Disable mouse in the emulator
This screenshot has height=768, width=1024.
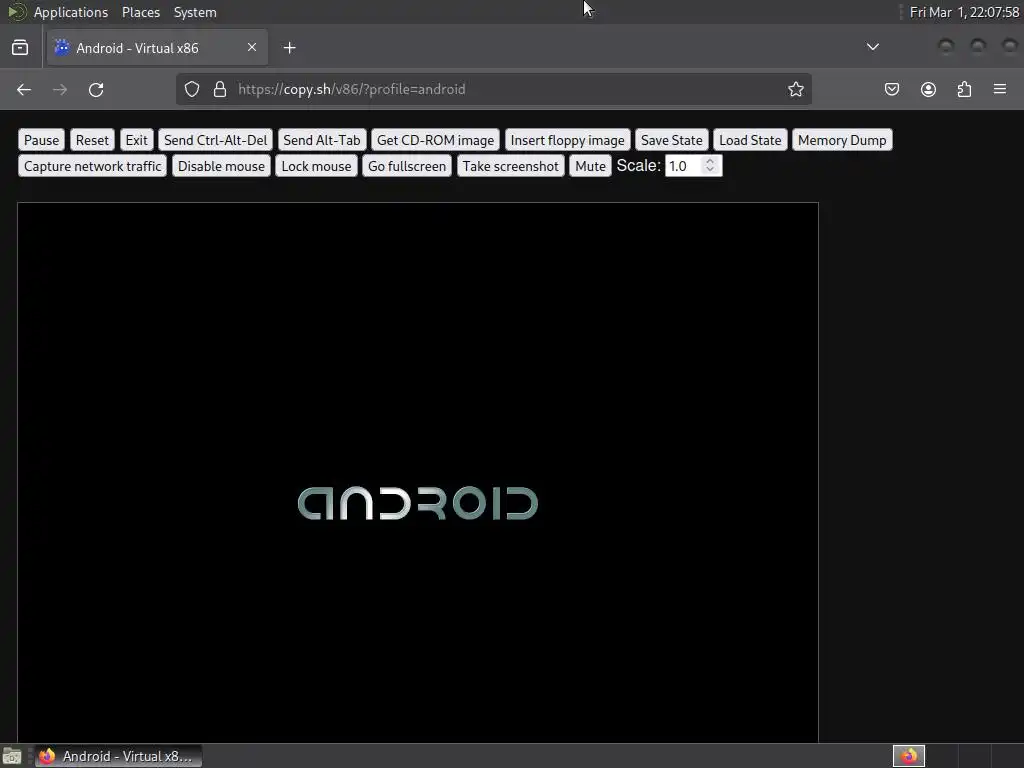pos(221,166)
